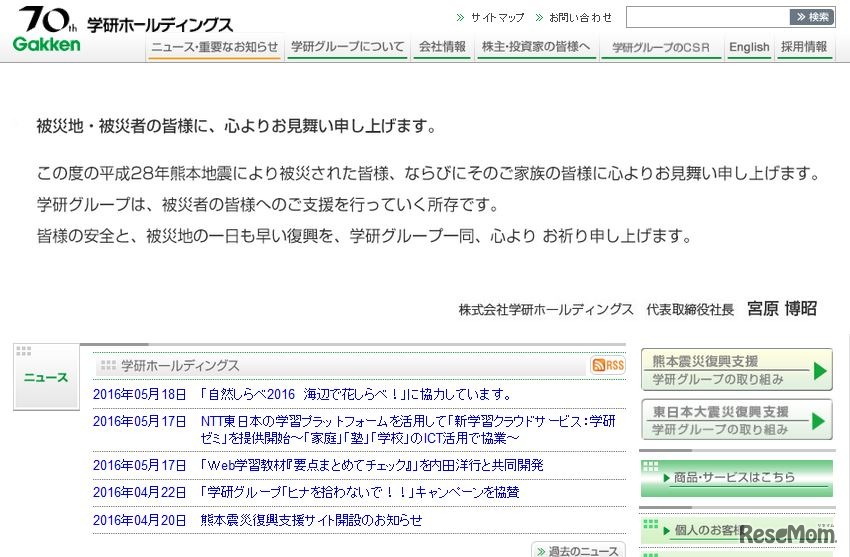This screenshot has width=850, height=557.
Task: Open the RSS feed icon
Action: pyautogui.click(x=608, y=365)
